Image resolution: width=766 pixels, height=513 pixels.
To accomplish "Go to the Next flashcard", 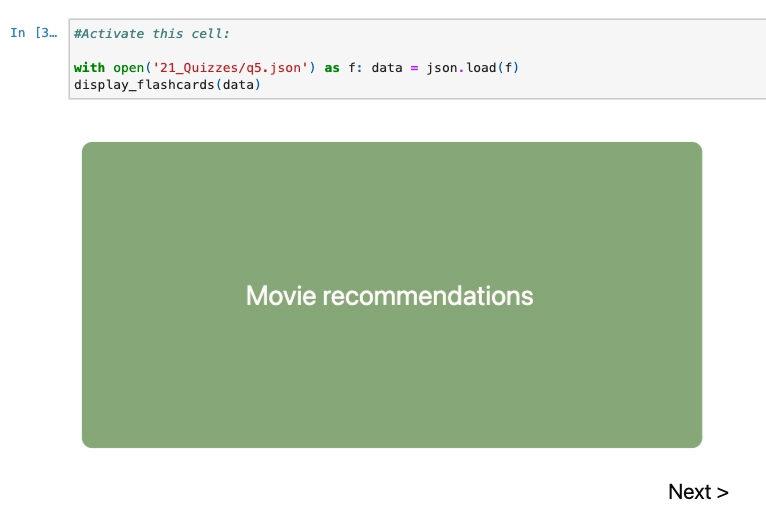I will (698, 492).
